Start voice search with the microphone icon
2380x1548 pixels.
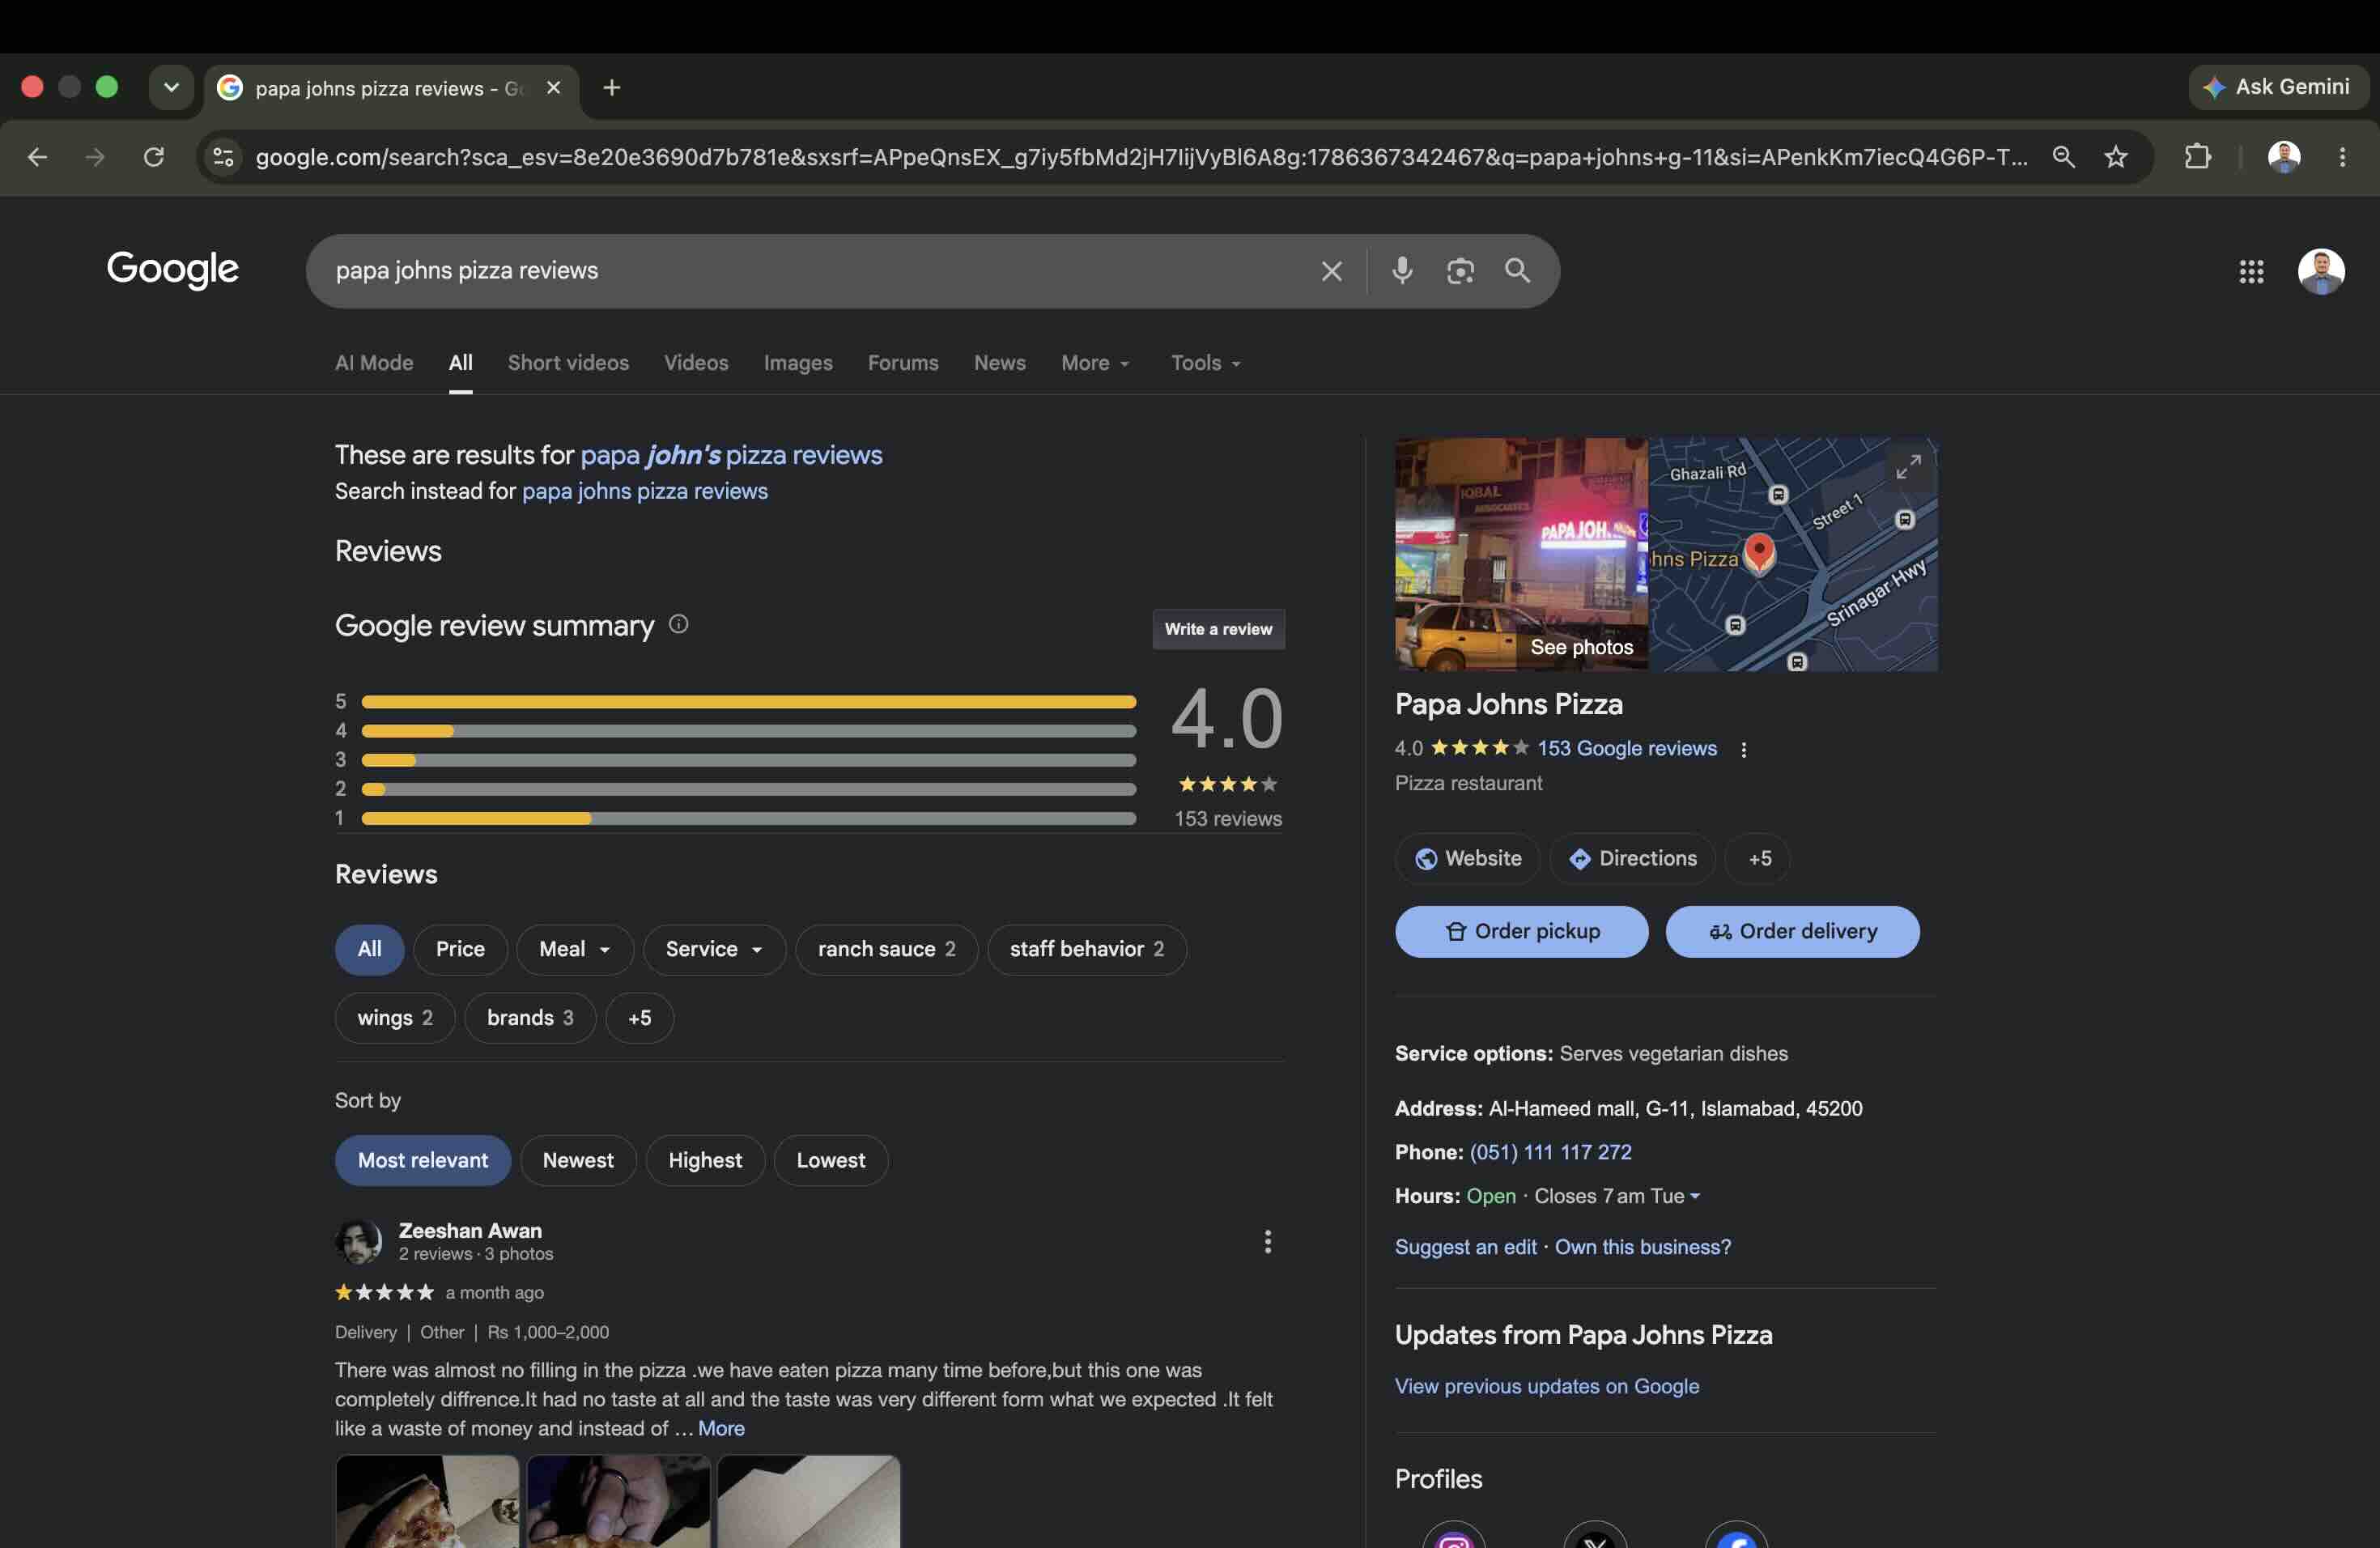point(1402,271)
